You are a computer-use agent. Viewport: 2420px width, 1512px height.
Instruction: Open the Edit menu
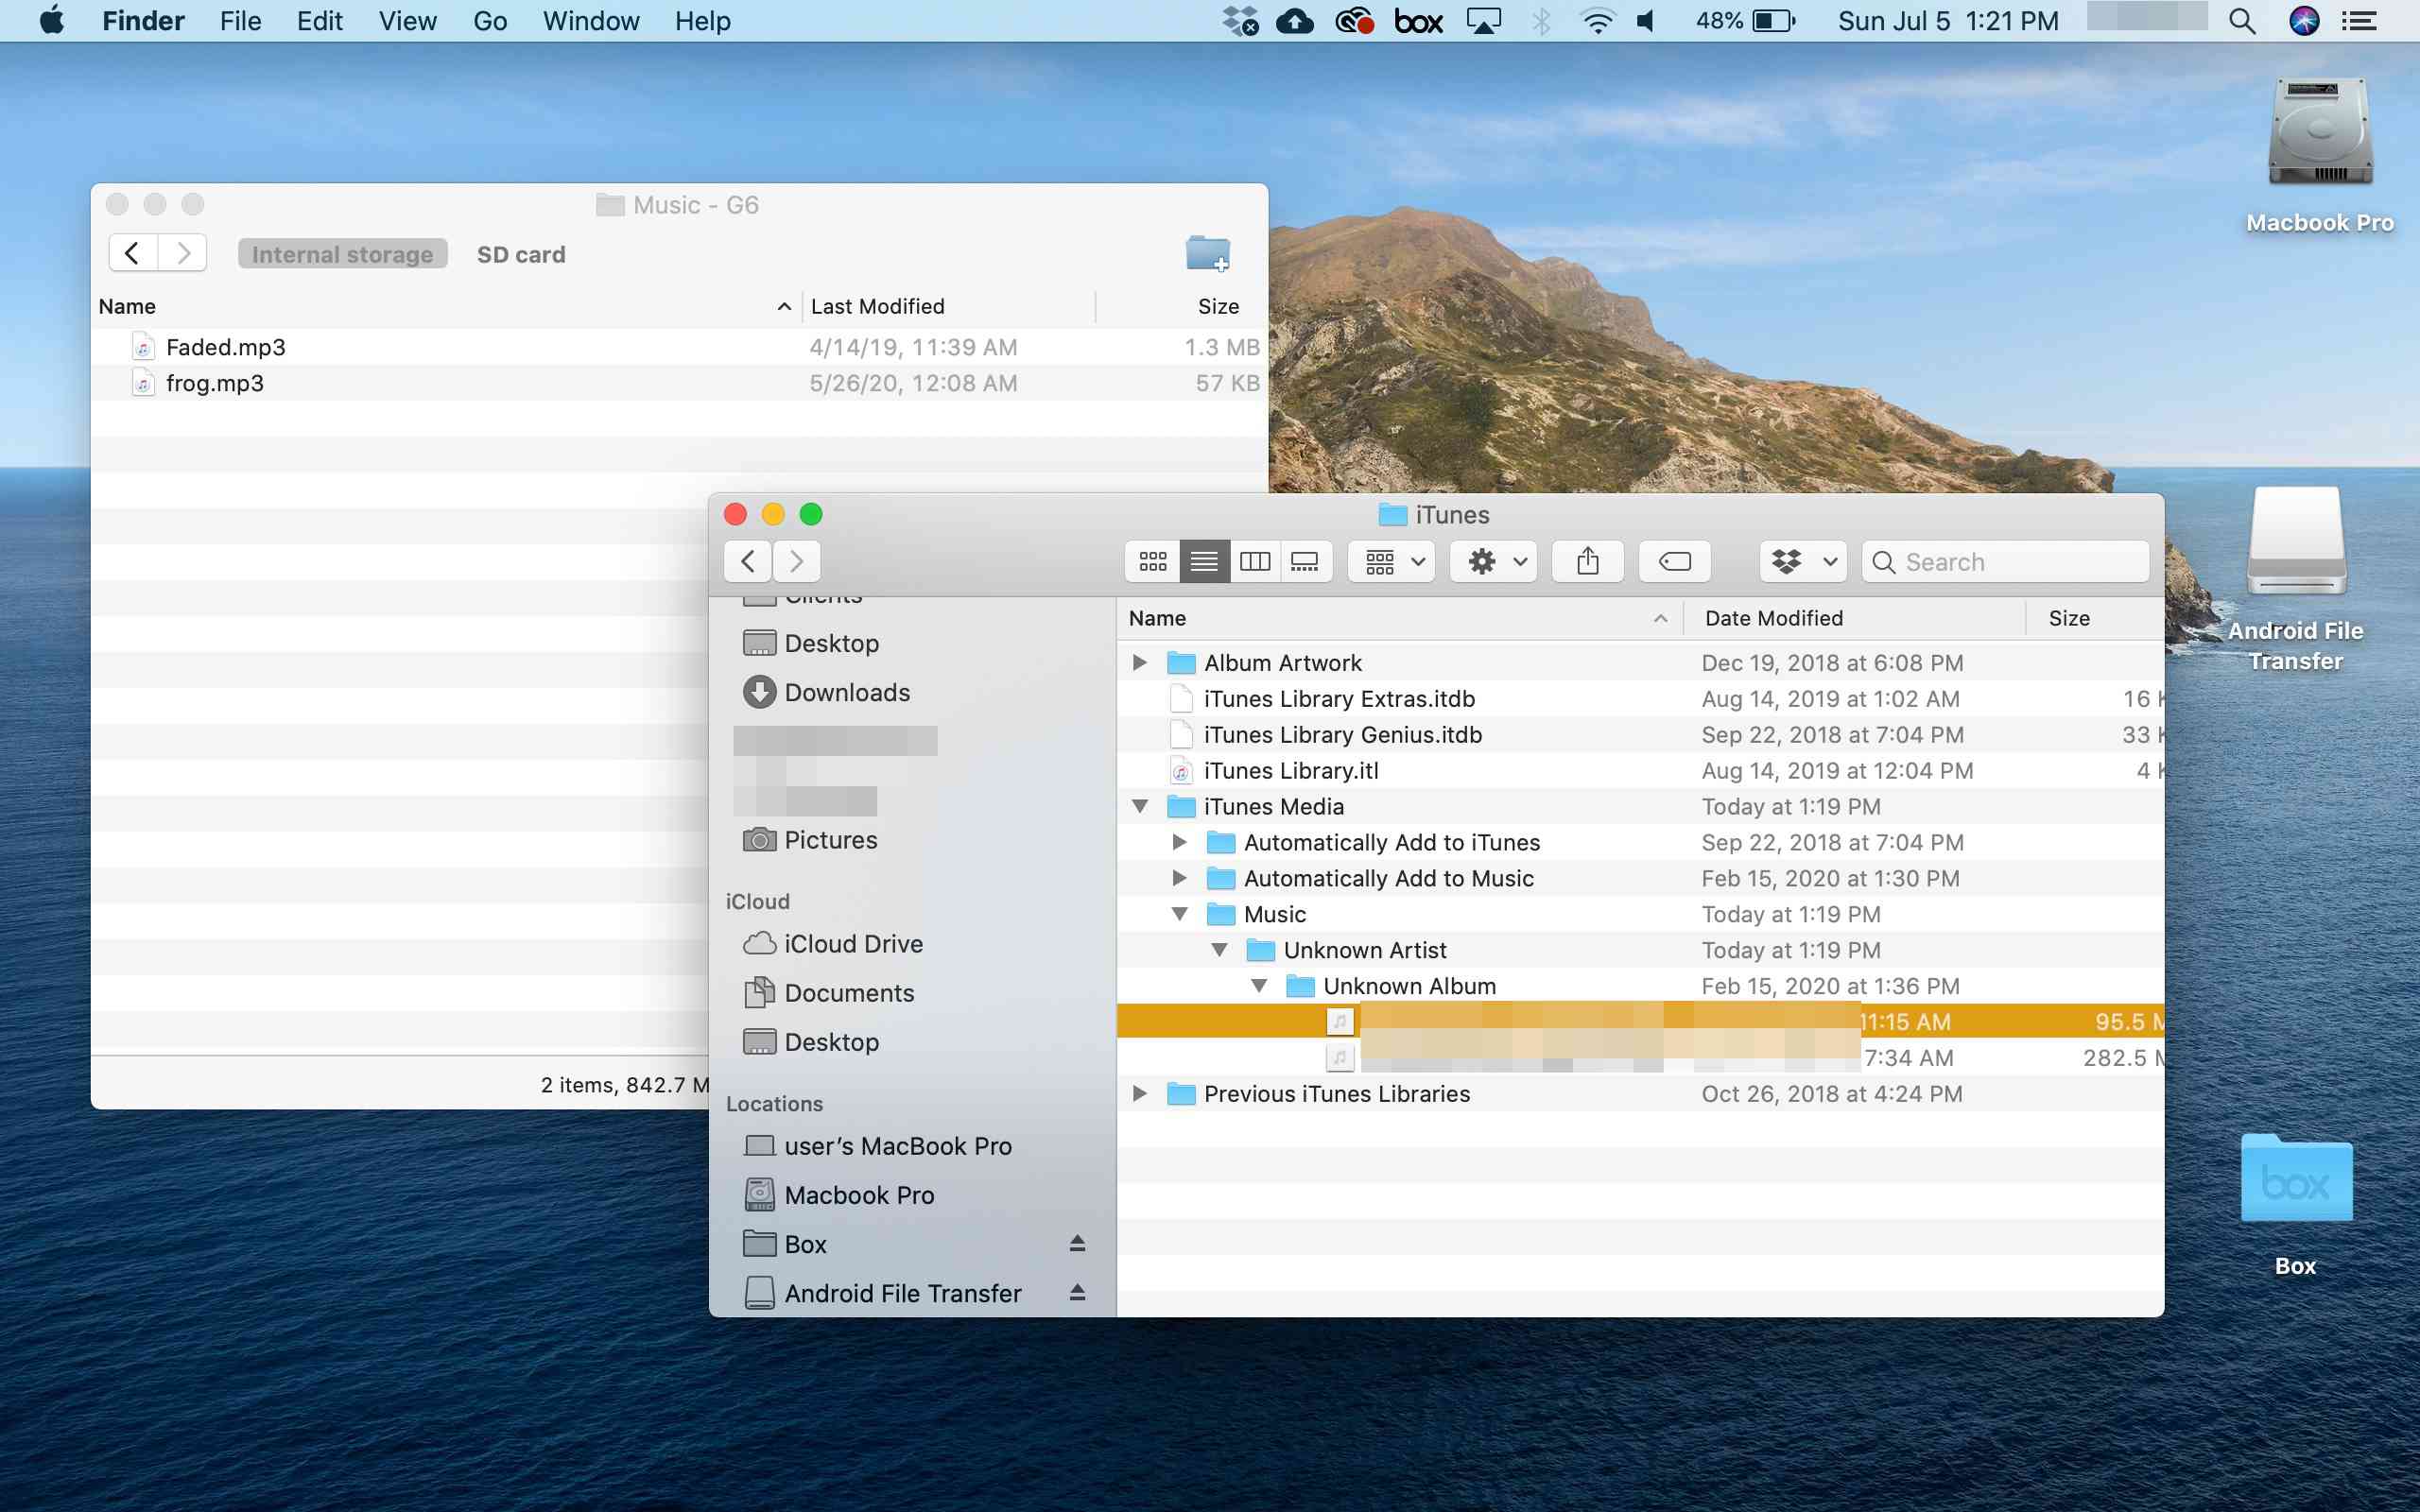click(320, 21)
